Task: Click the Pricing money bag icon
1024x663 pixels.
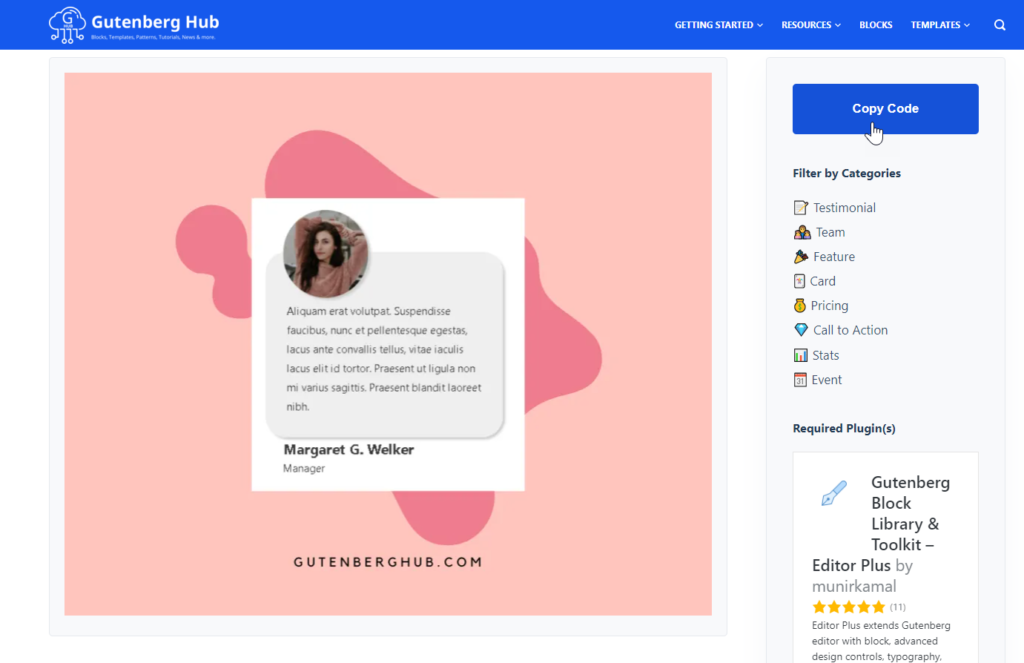Action: [800, 306]
